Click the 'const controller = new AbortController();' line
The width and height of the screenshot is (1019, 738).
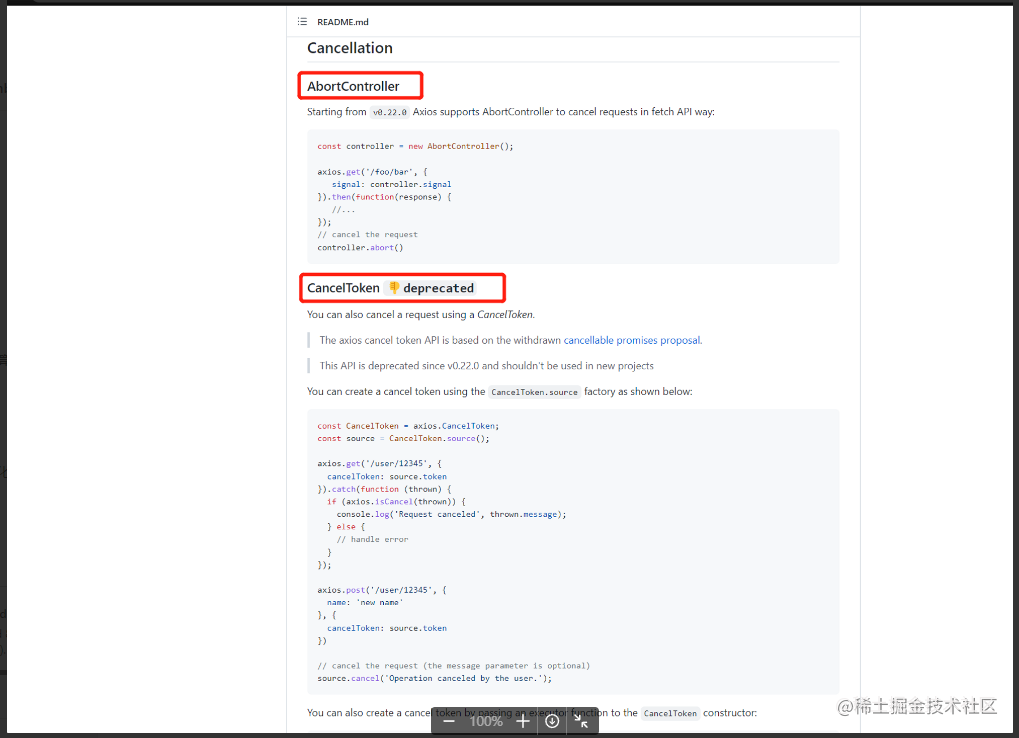tap(415, 146)
